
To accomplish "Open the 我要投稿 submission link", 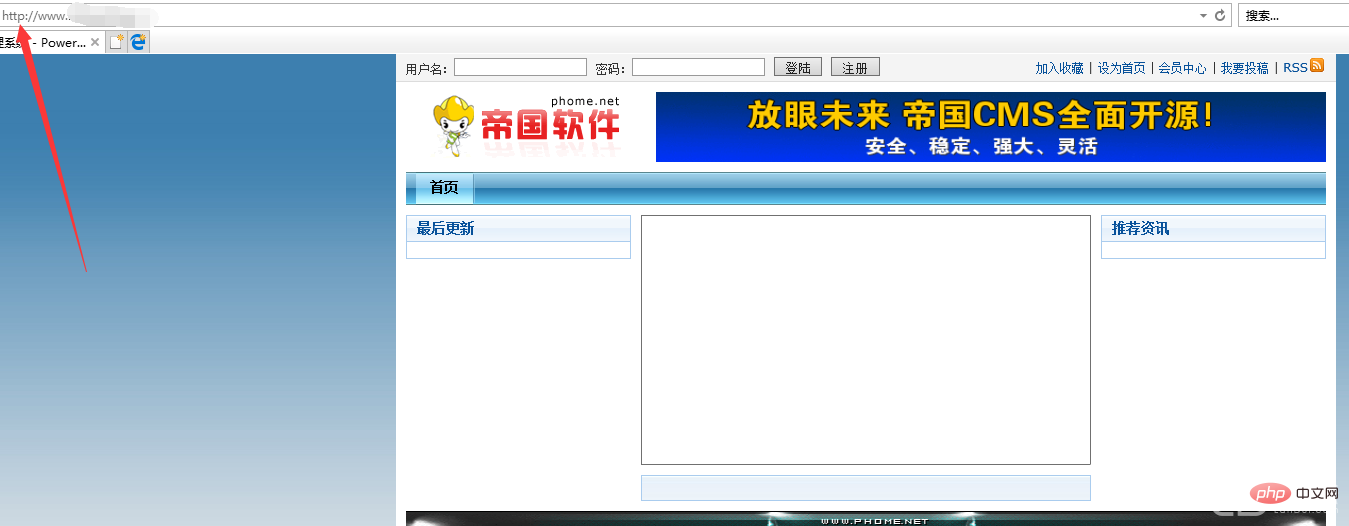I will pyautogui.click(x=1244, y=68).
